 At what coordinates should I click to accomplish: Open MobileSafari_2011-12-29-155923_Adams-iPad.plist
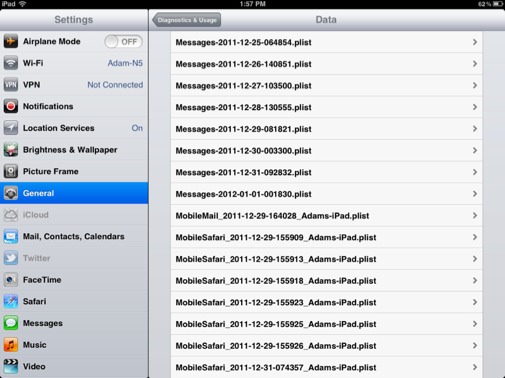[326, 302]
